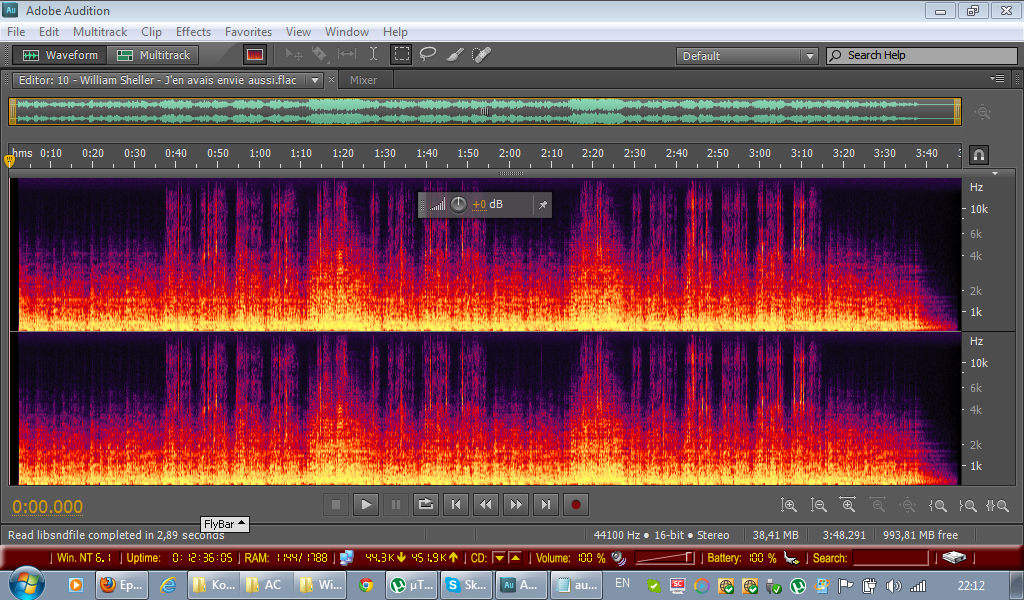Adjust the +0 dB volume knob

click(x=458, y=205)
